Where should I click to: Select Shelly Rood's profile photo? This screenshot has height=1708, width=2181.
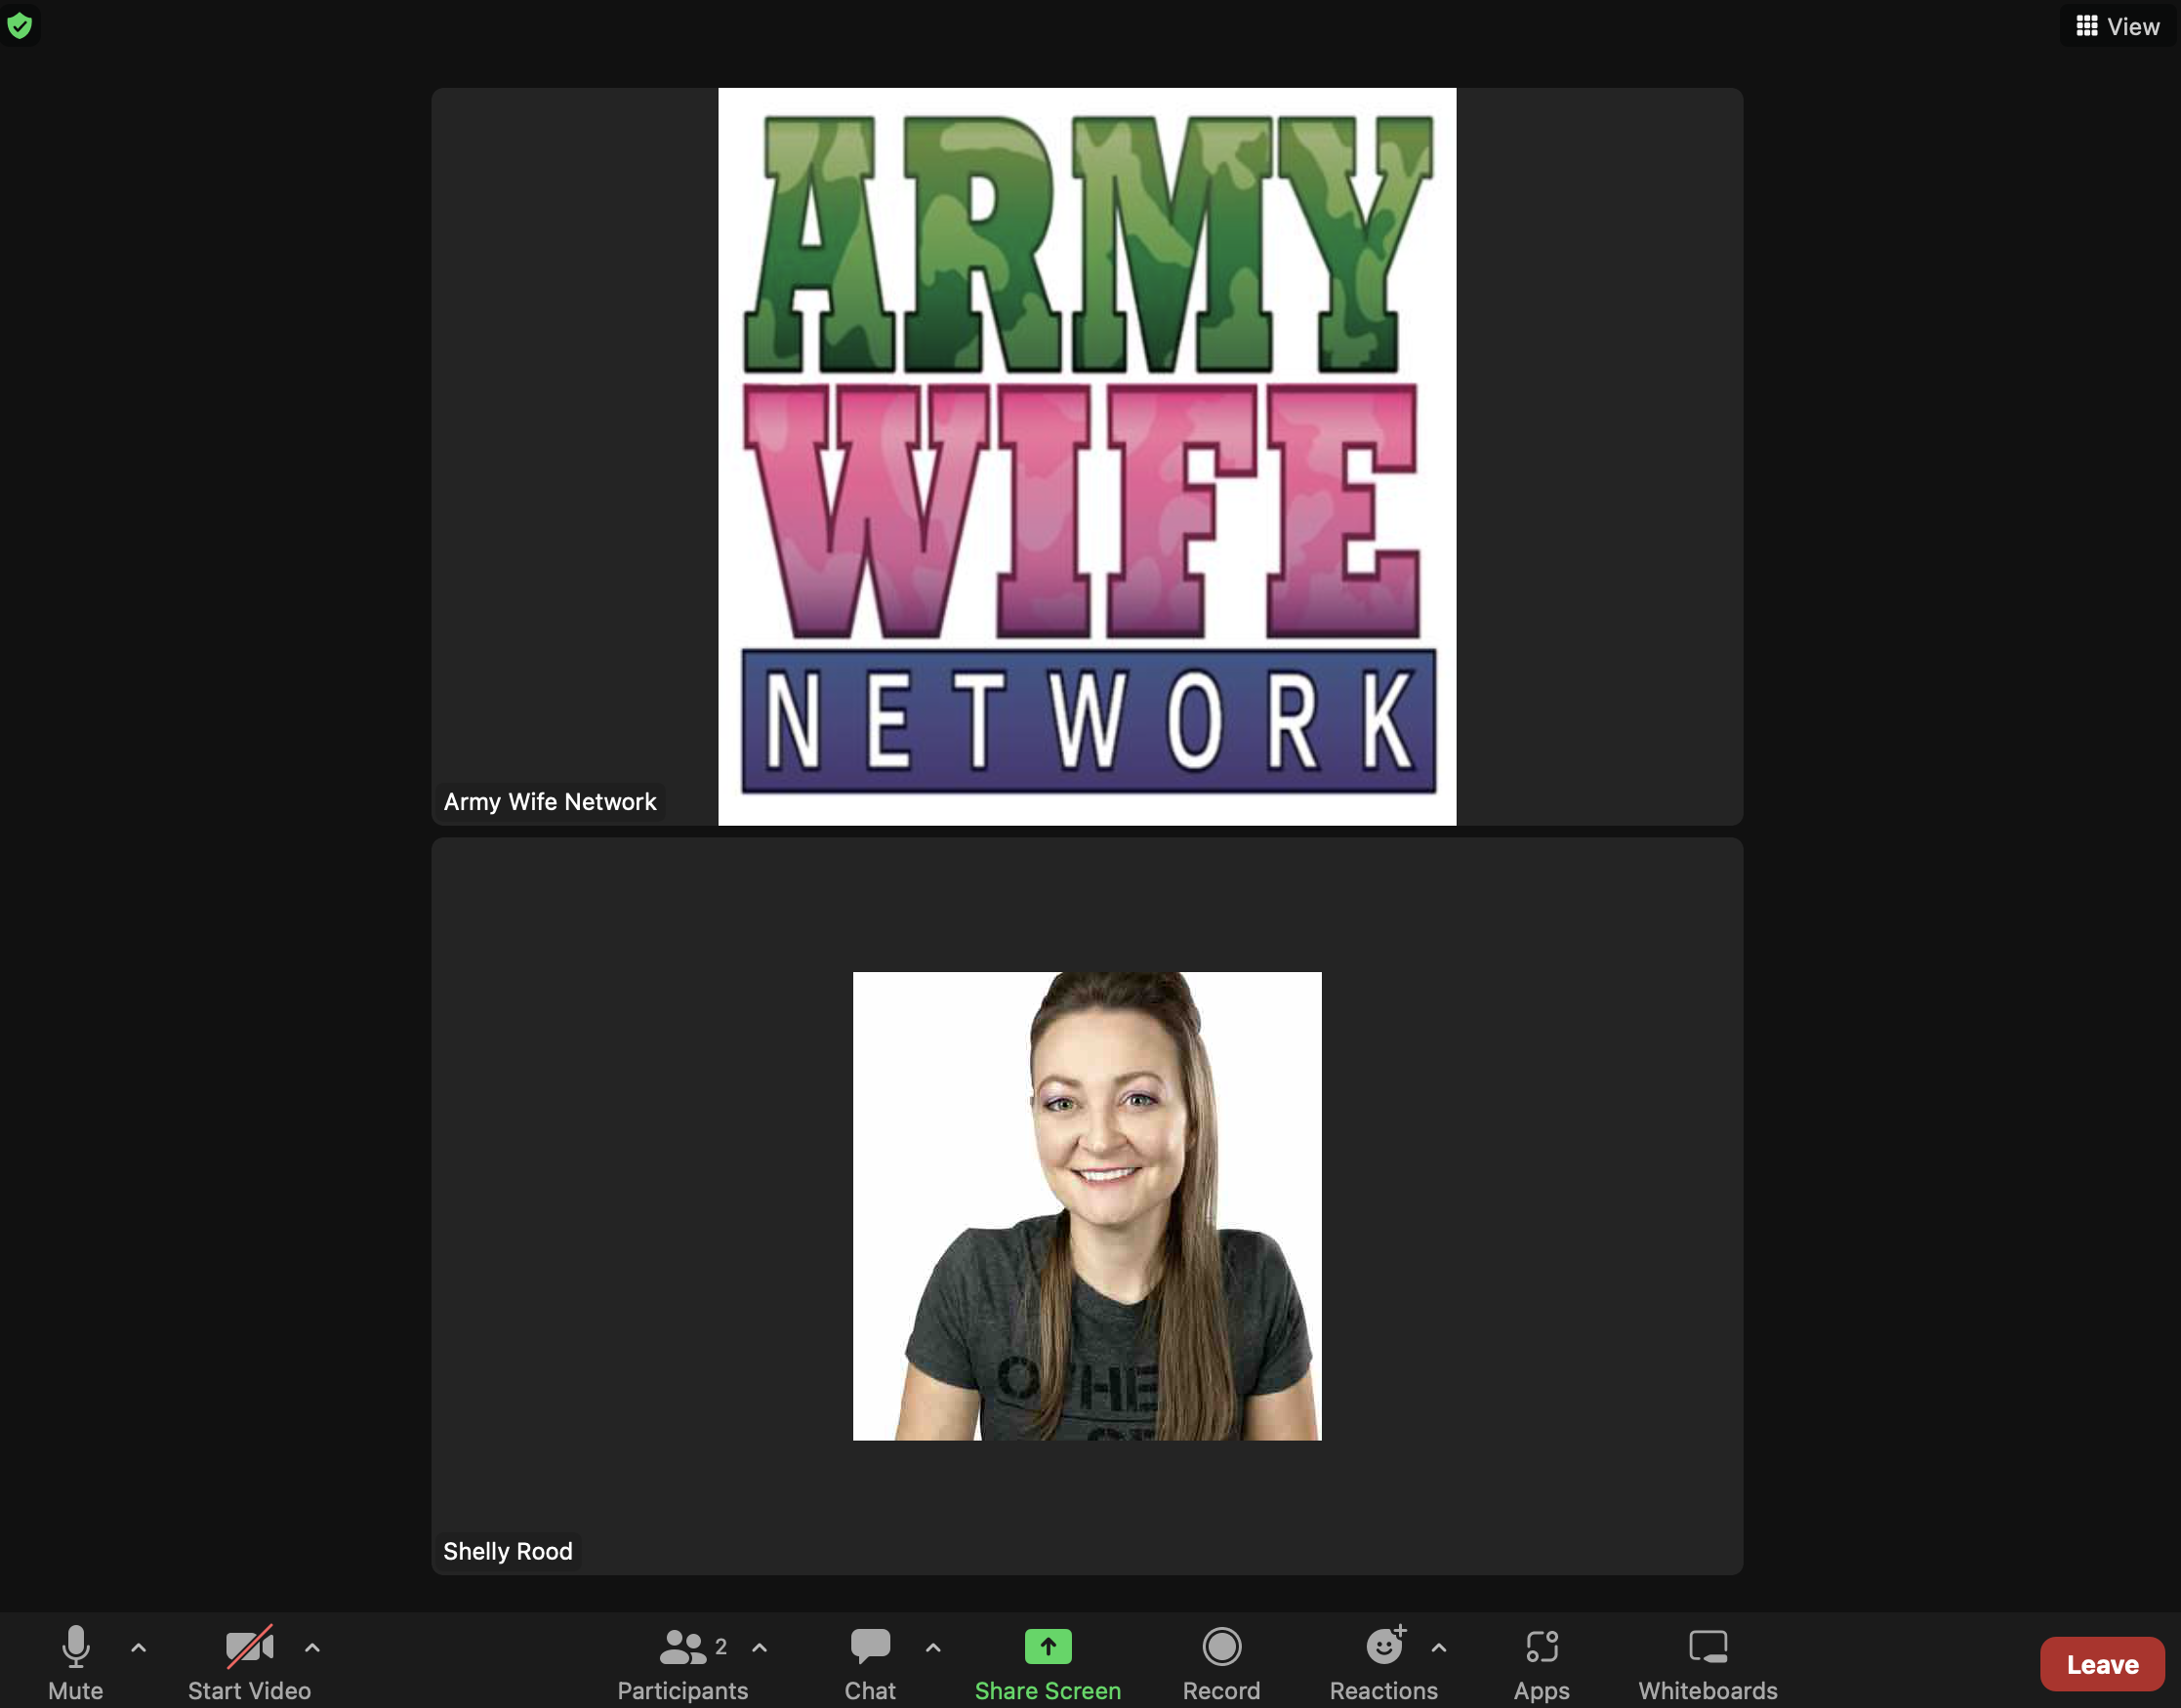(x=1087, y=1206)
